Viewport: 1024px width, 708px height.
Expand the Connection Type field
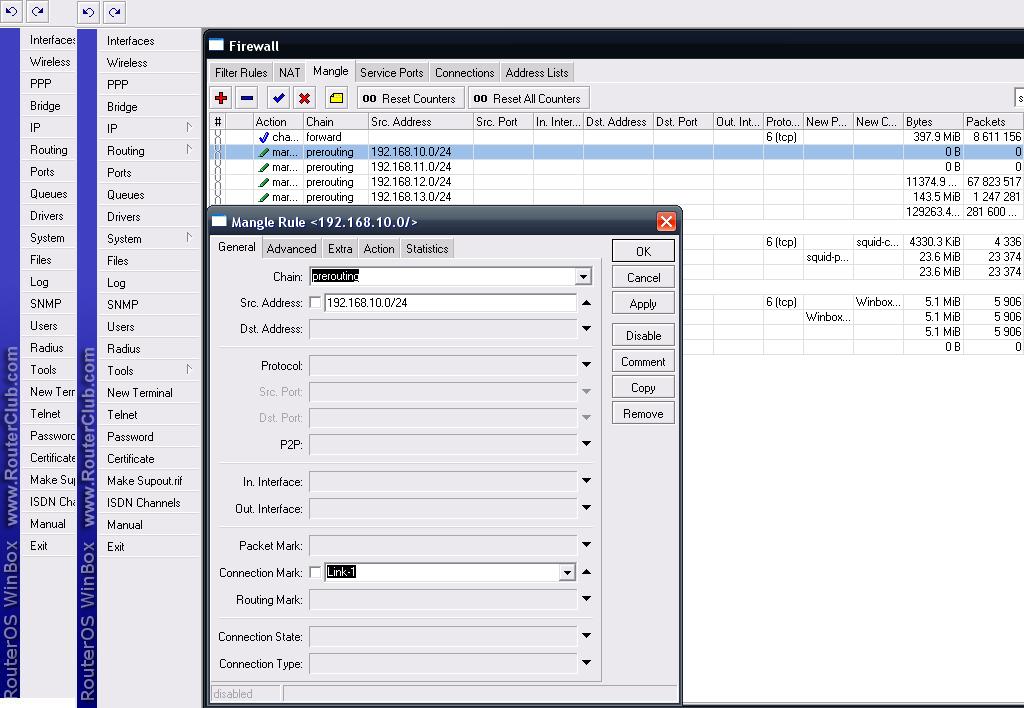[x=586, y=662]
